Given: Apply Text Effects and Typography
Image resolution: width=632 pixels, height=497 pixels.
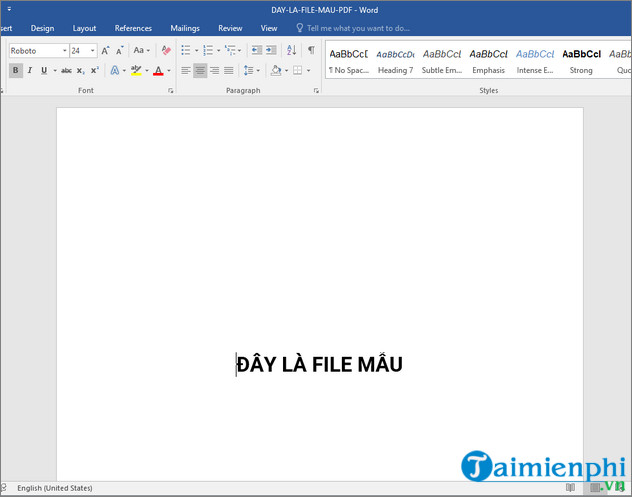Looking at the screenshot, I should pos(115,71).
